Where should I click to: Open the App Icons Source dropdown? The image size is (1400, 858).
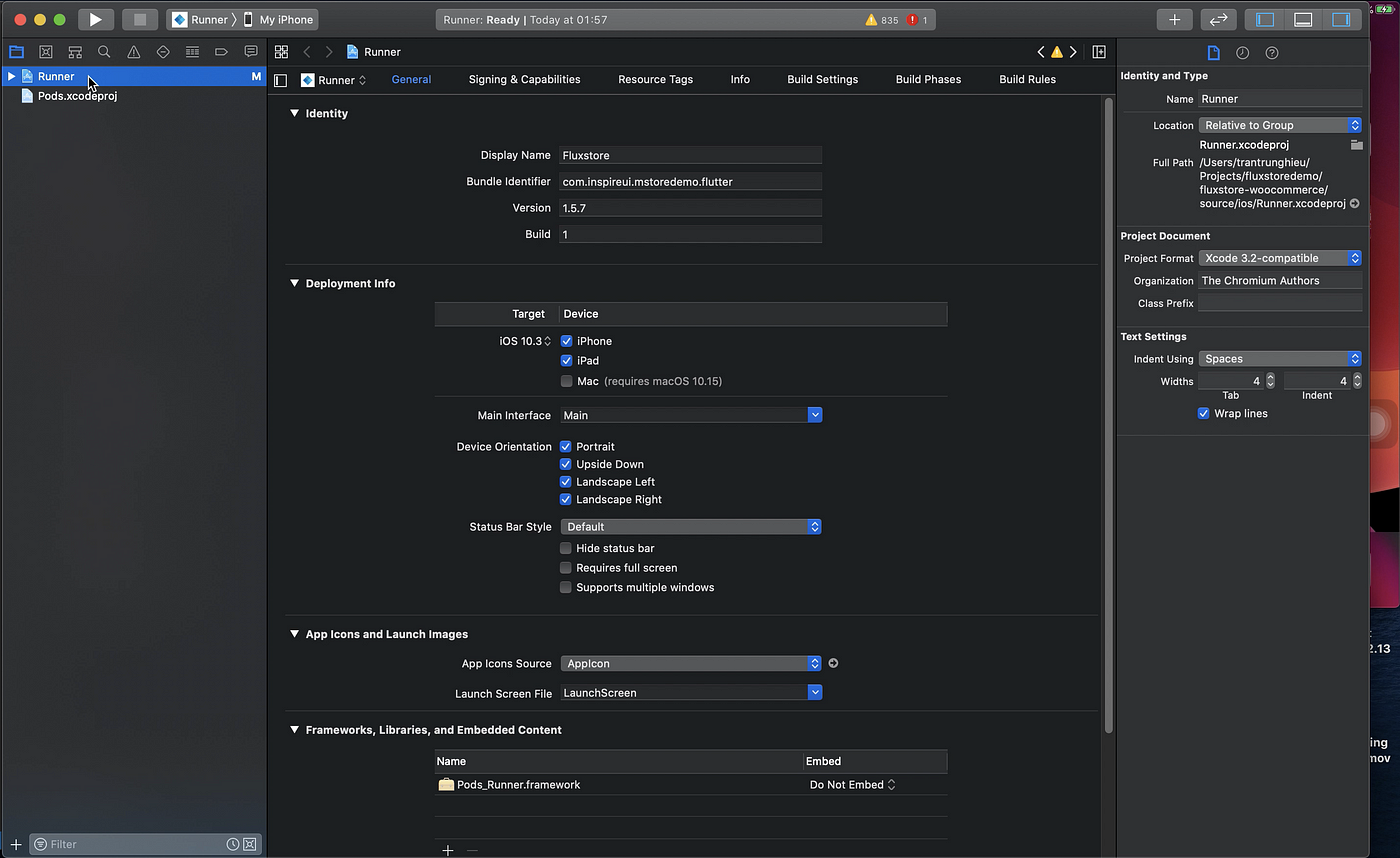point(691,664)
